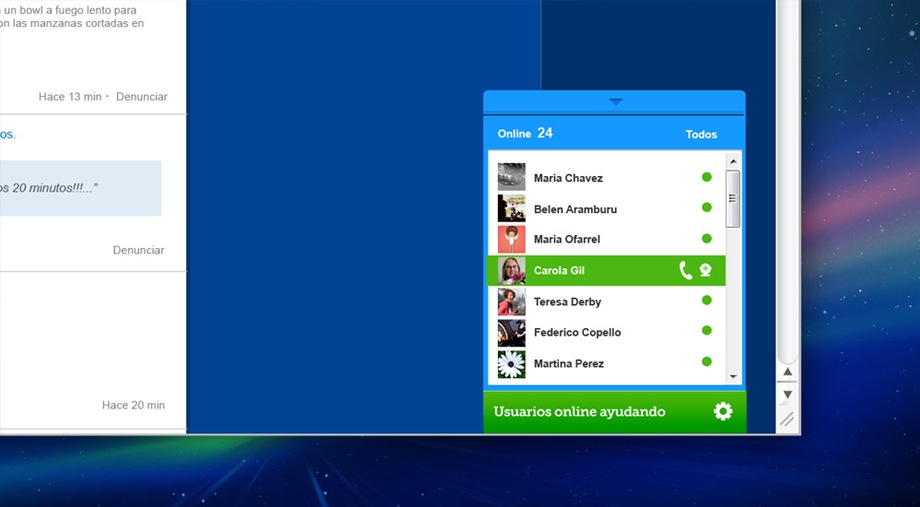Viewport: 920px width, 507px height.
Task: Select the Online 24 tab
Action: 525,134
